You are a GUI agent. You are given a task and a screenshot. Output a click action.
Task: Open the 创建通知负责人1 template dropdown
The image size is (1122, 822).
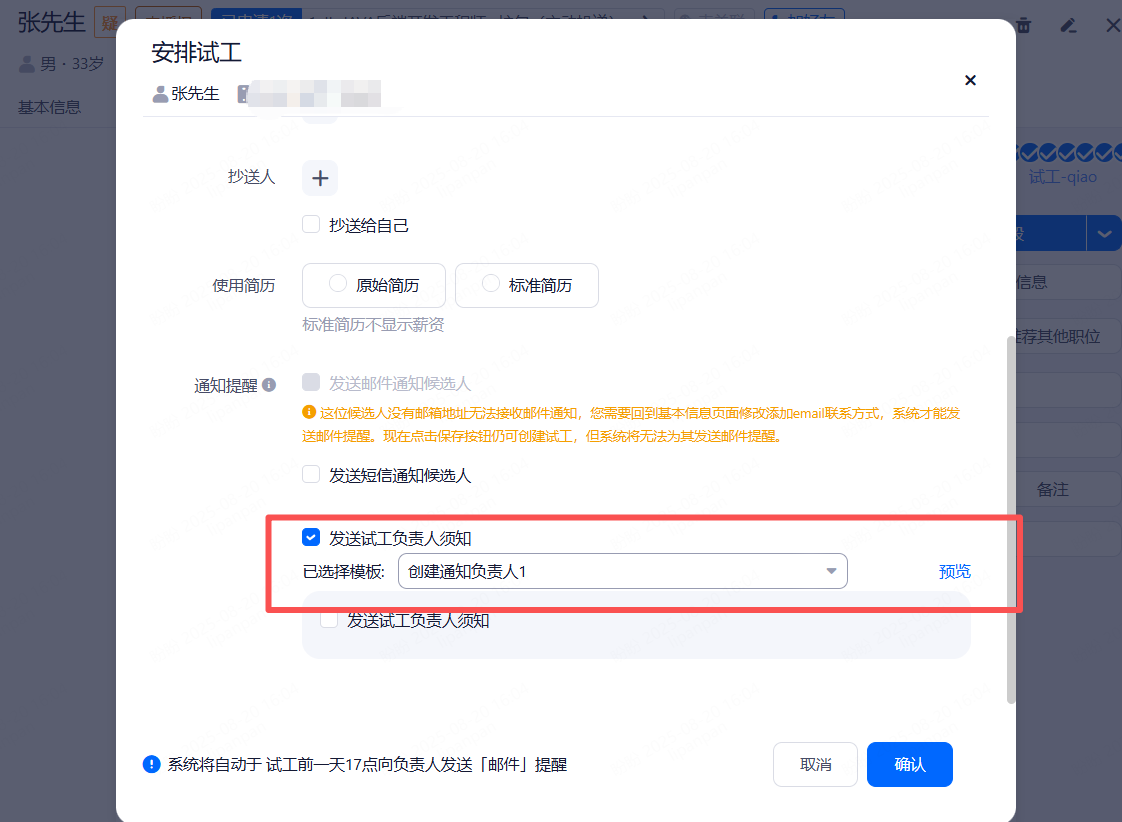click(x=622, y=571)
